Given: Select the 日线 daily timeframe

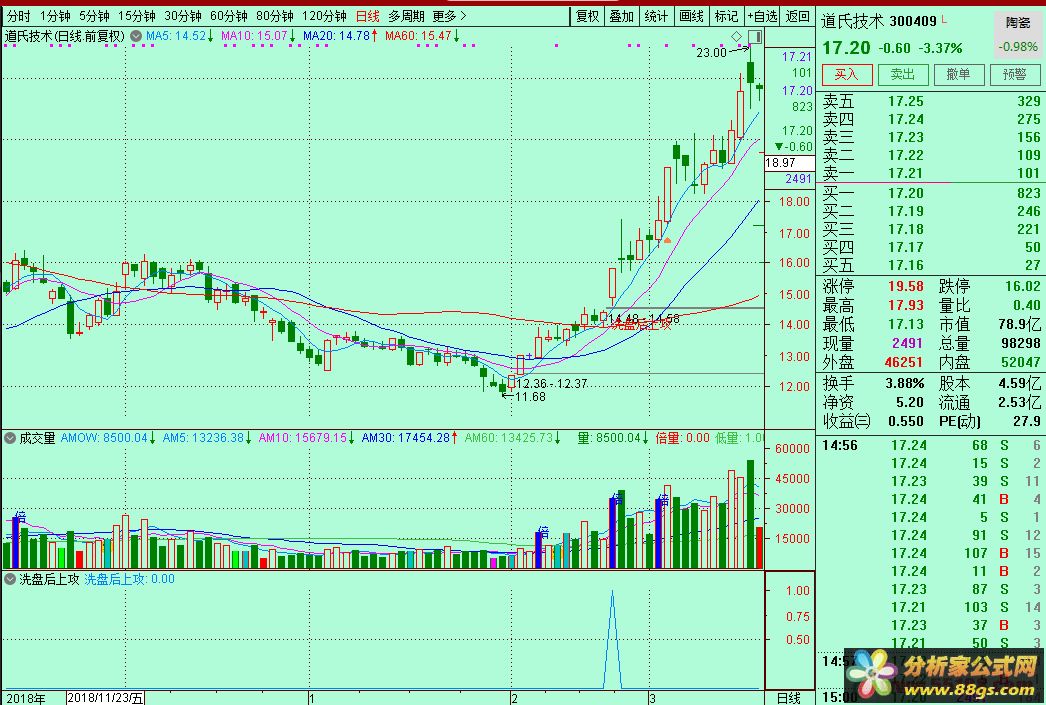Looking at the screenshot, I should pos(368,16).
